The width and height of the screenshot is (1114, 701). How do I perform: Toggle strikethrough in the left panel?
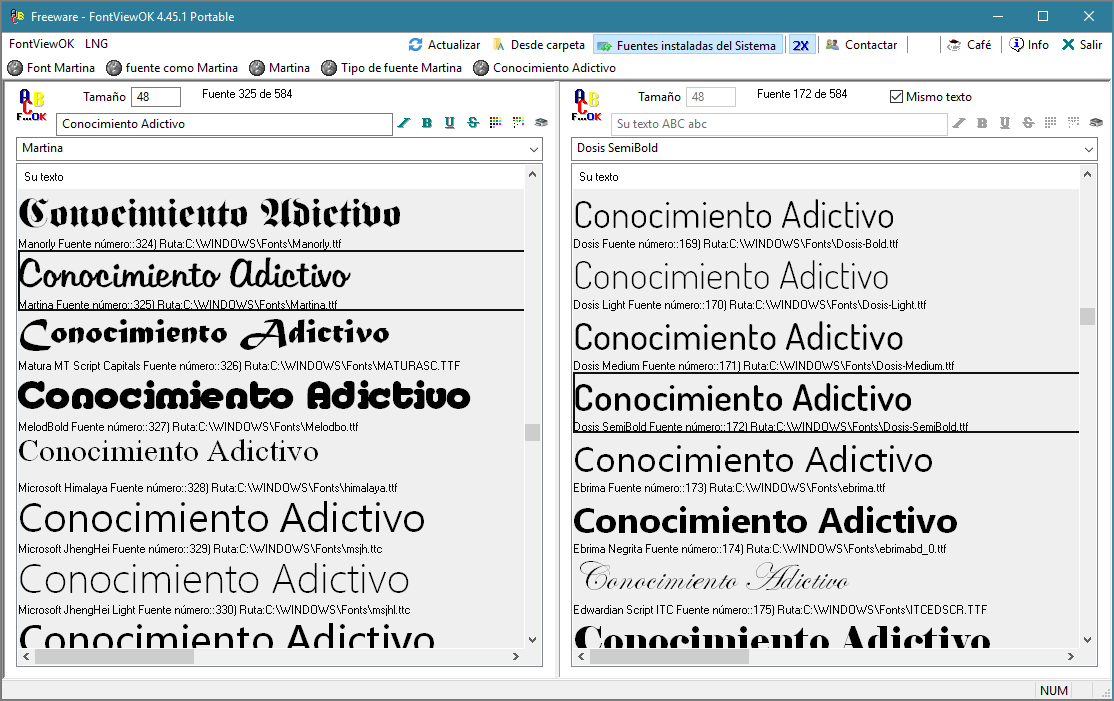point(473,123)
